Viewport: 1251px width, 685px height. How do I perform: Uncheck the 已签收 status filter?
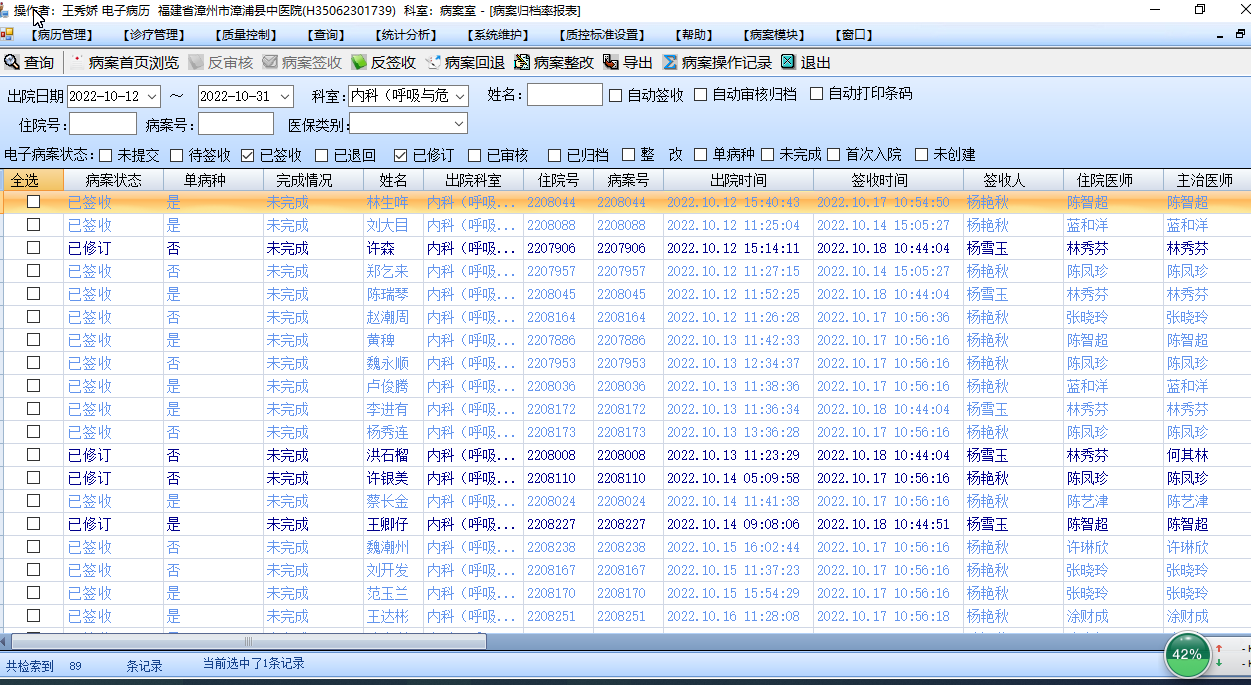pyautogui.click(x=248, y=155)
